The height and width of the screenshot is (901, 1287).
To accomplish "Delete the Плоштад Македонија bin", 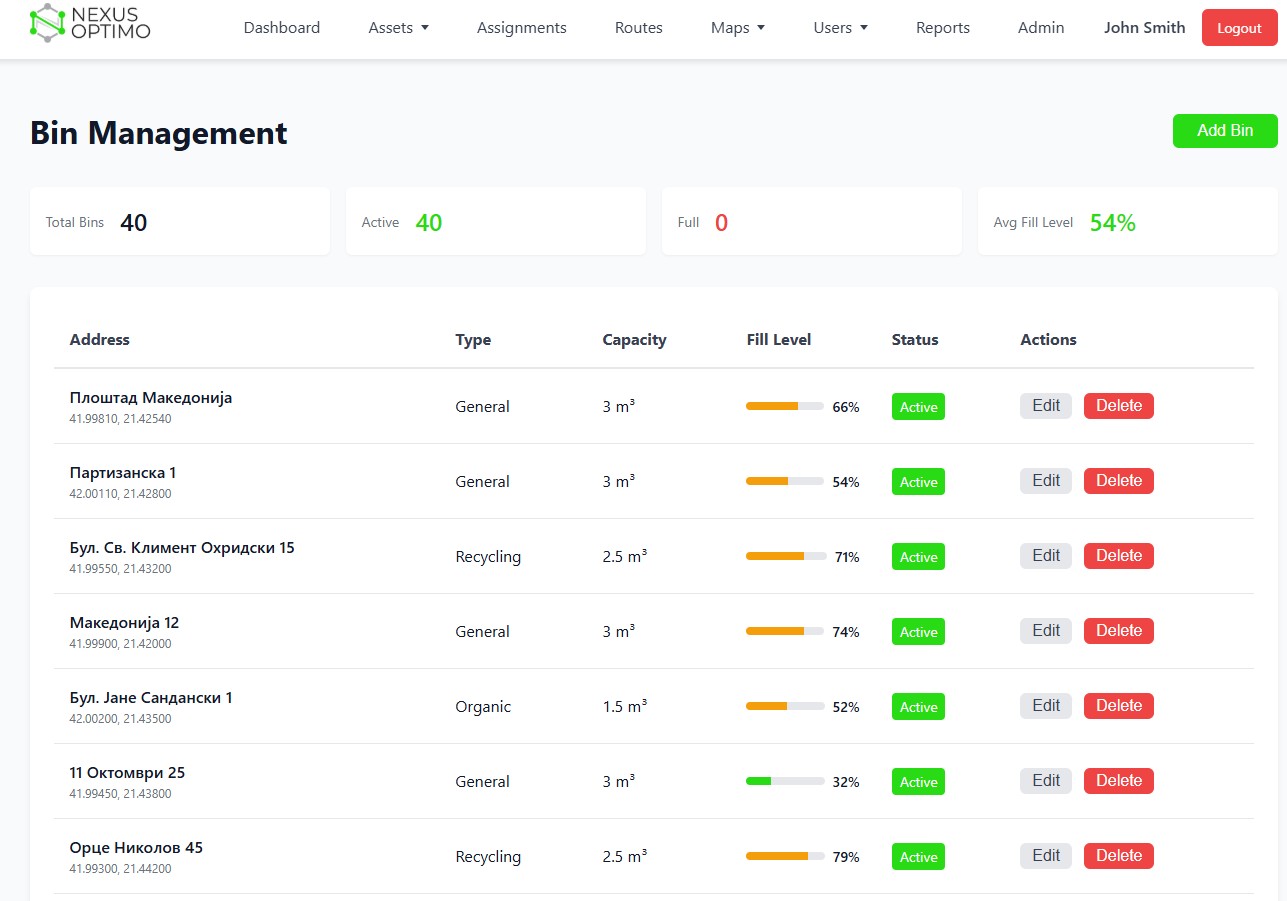I will 1119,406.
